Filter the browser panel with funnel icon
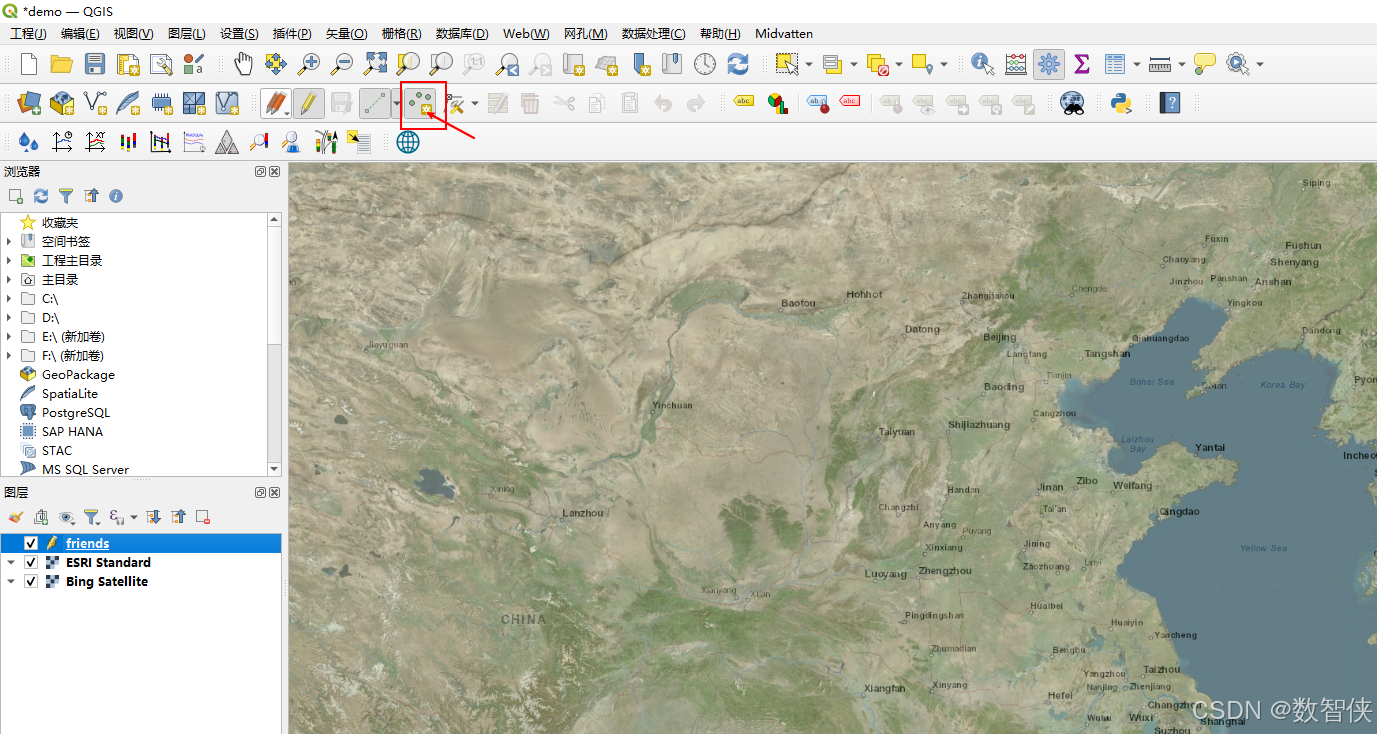The width and height of the screenshot is (1377, 734). click(66, 196)
